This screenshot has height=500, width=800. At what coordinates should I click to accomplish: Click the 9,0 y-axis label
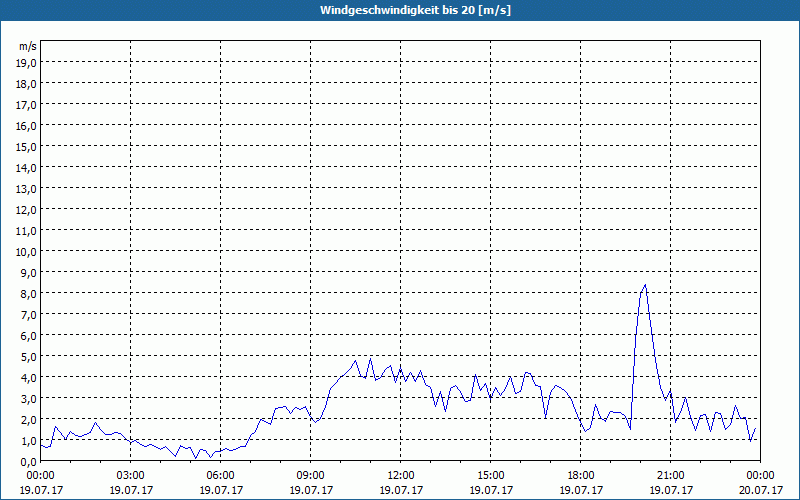pyautogui.click(x=30, y=272)
